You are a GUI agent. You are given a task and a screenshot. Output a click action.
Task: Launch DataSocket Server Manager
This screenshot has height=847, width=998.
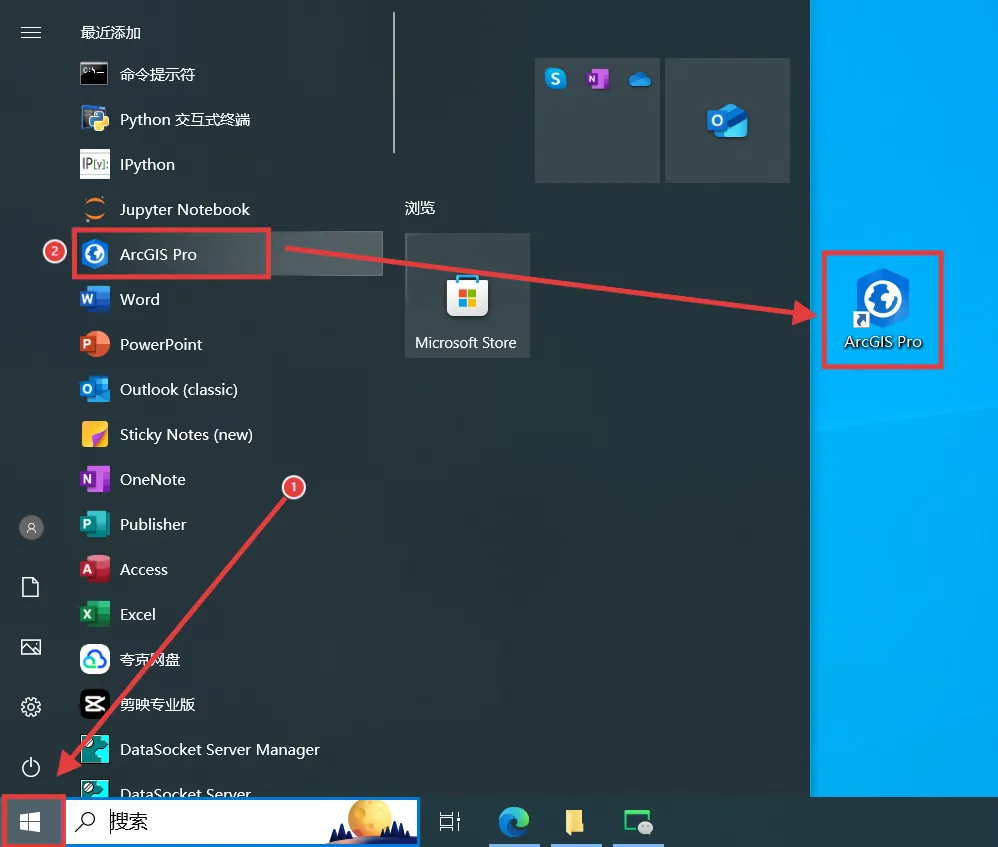click(229, 750)
